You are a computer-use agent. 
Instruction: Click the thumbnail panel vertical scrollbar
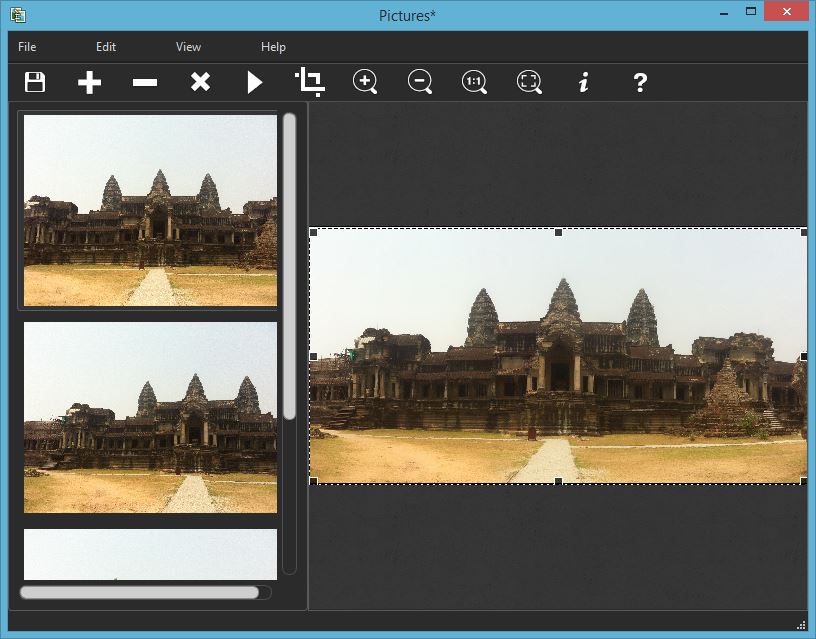[289, 265]
